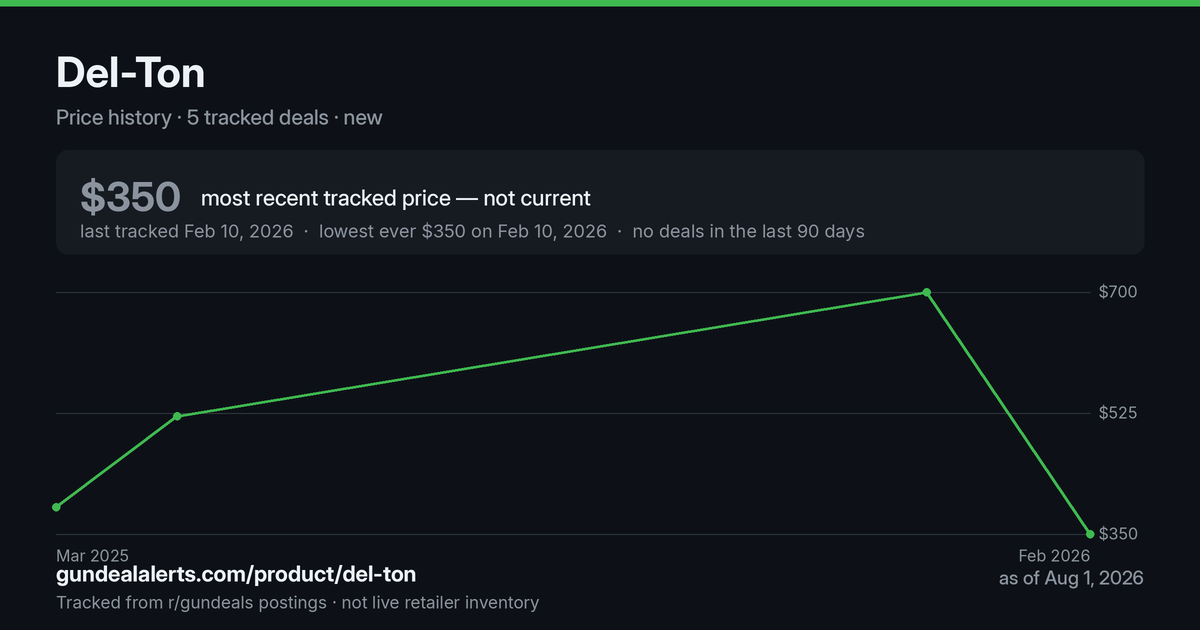Click the Del-Ton product title

click(x=131, y=74)
